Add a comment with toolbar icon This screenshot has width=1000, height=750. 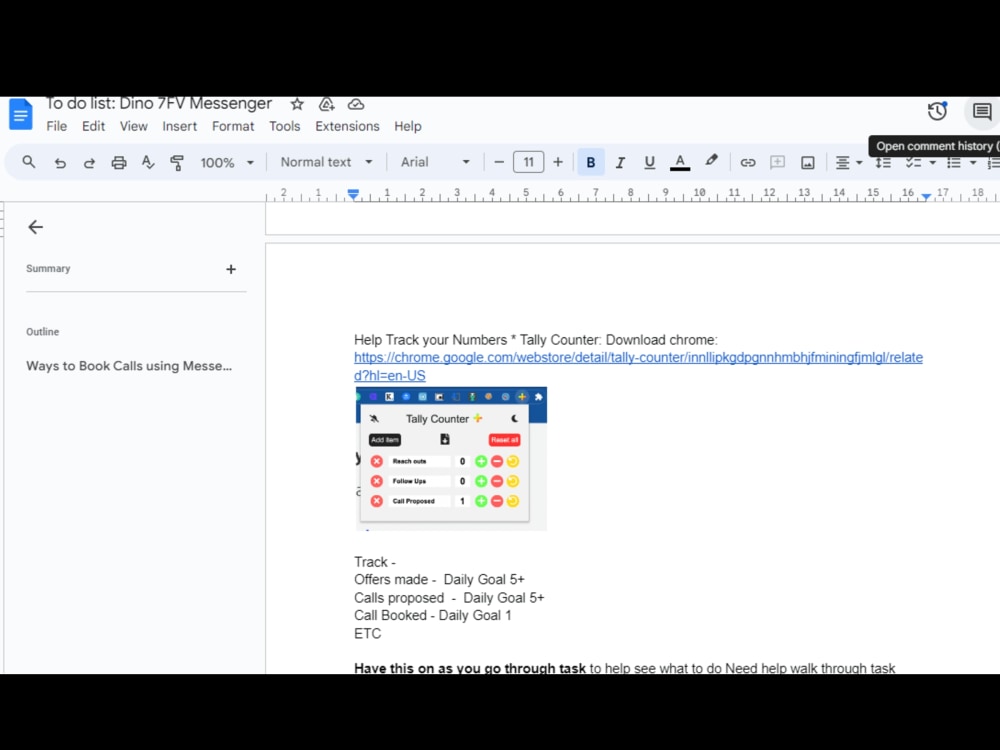tap(777, 163)
